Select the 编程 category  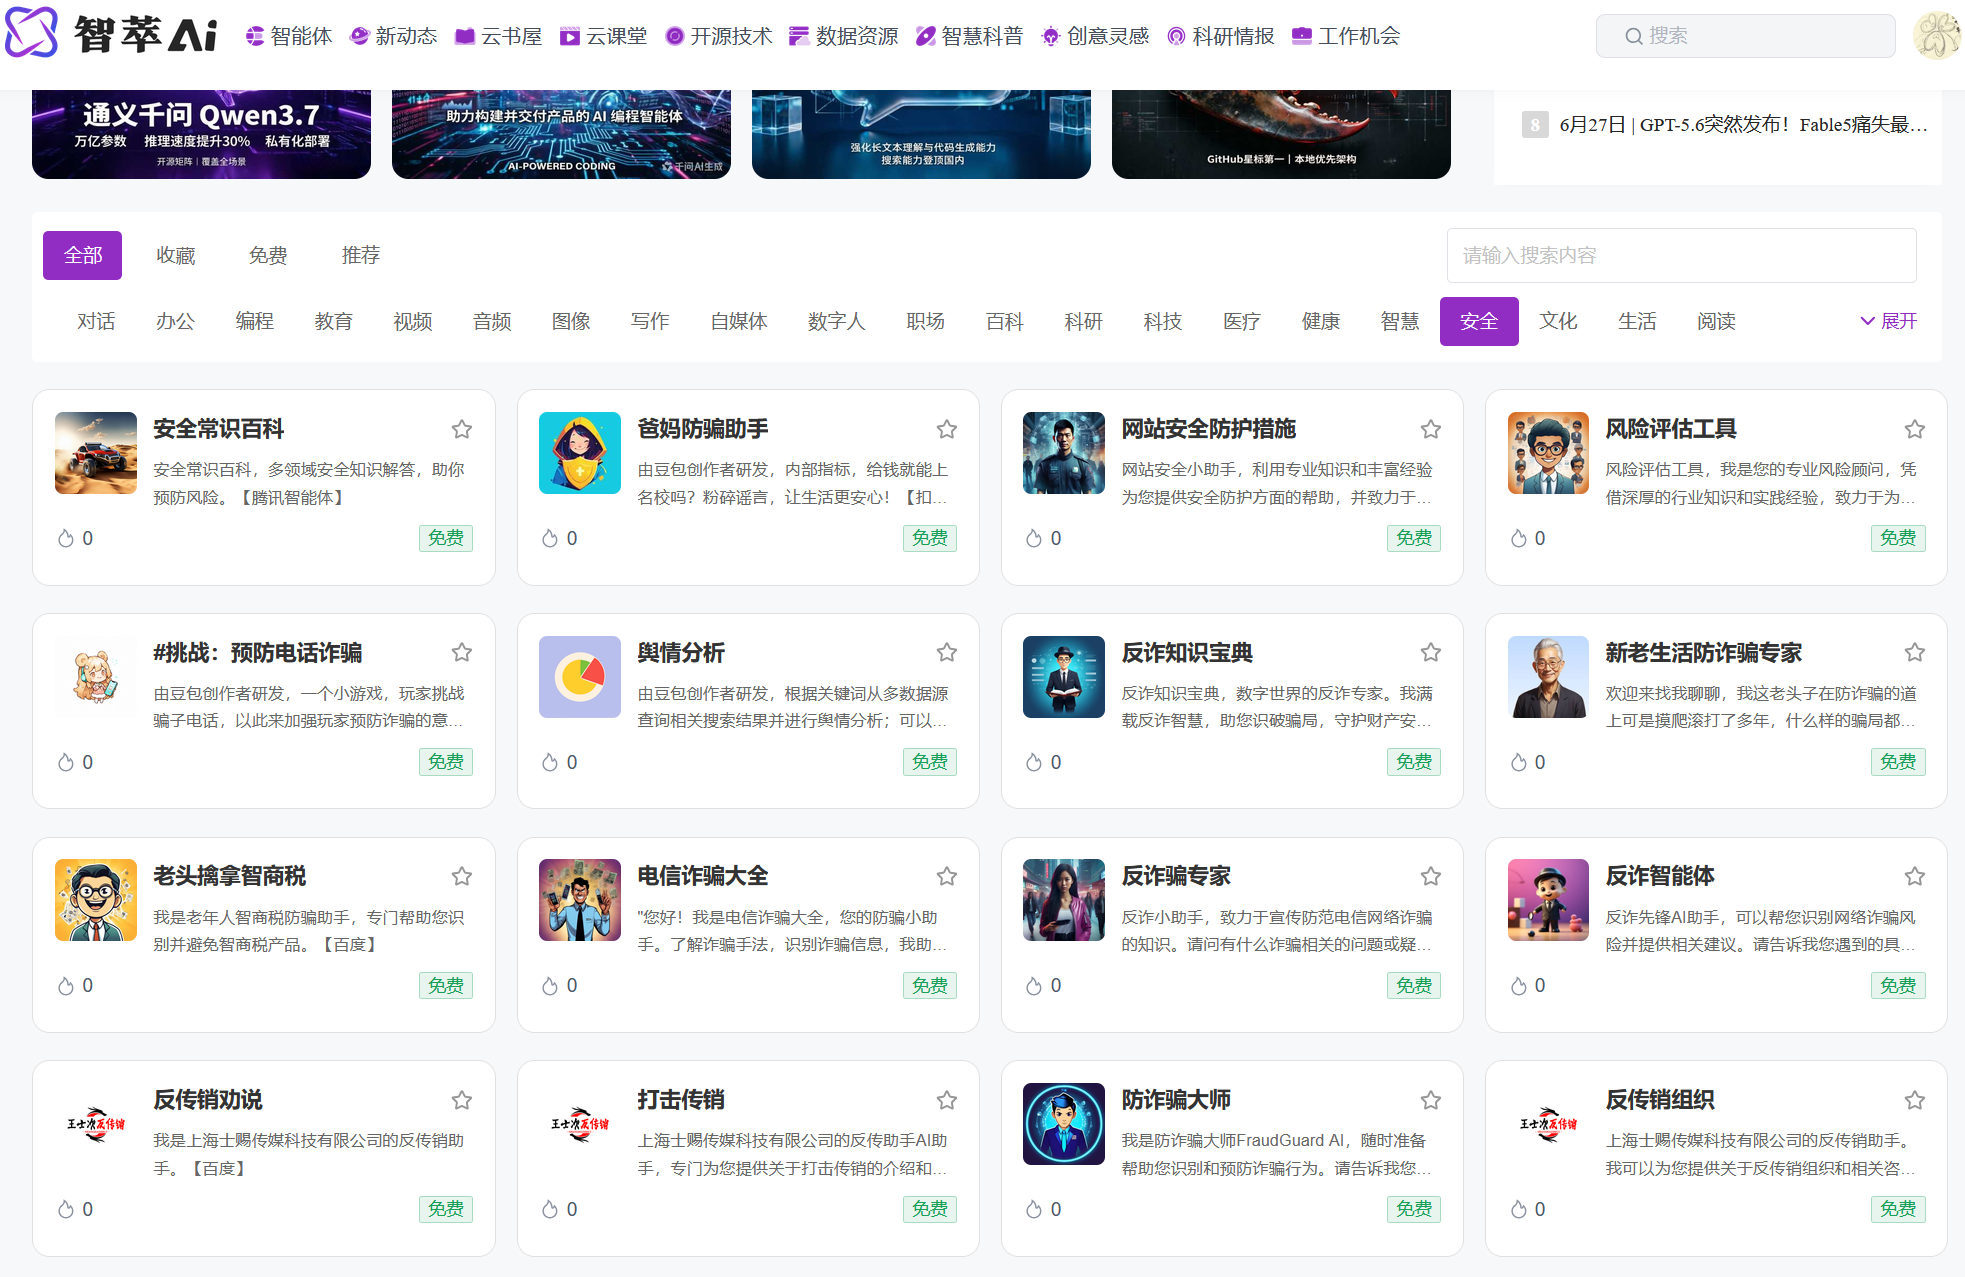pos(255,321)
